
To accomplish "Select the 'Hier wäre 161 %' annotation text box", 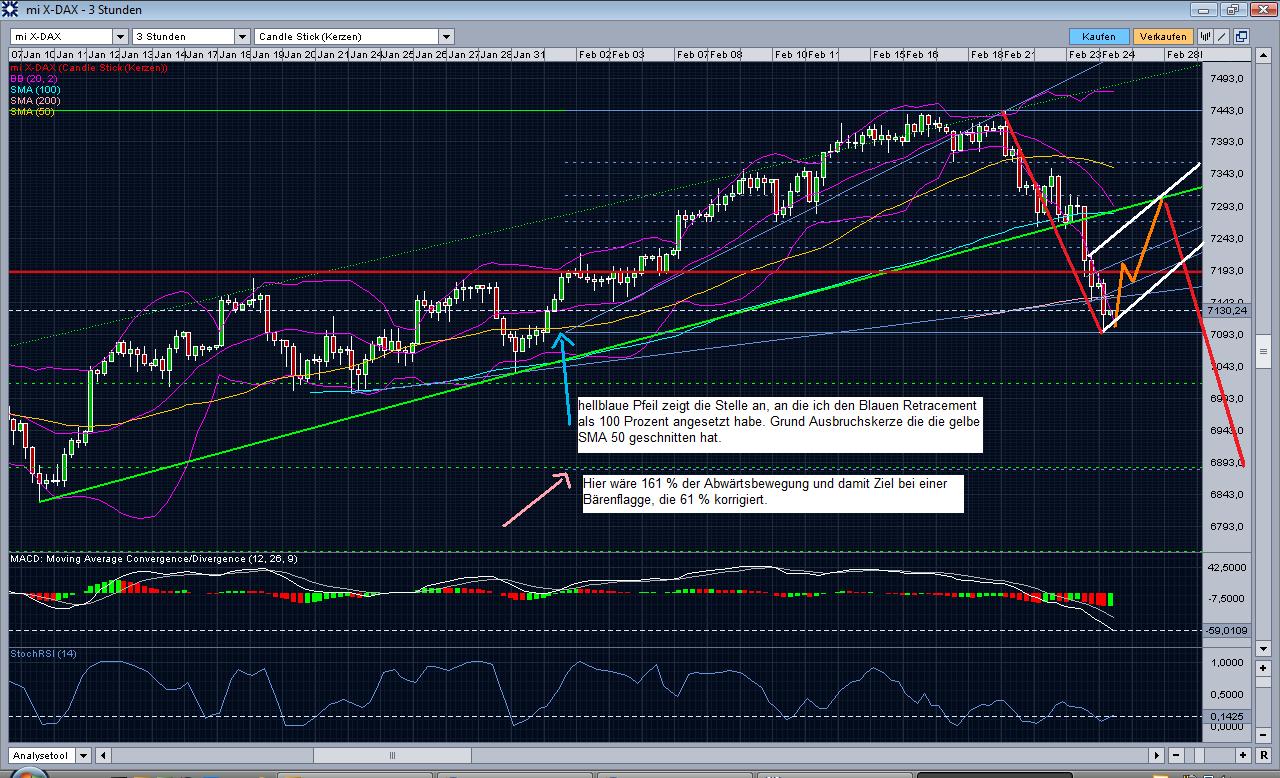I will click(772, 494).
